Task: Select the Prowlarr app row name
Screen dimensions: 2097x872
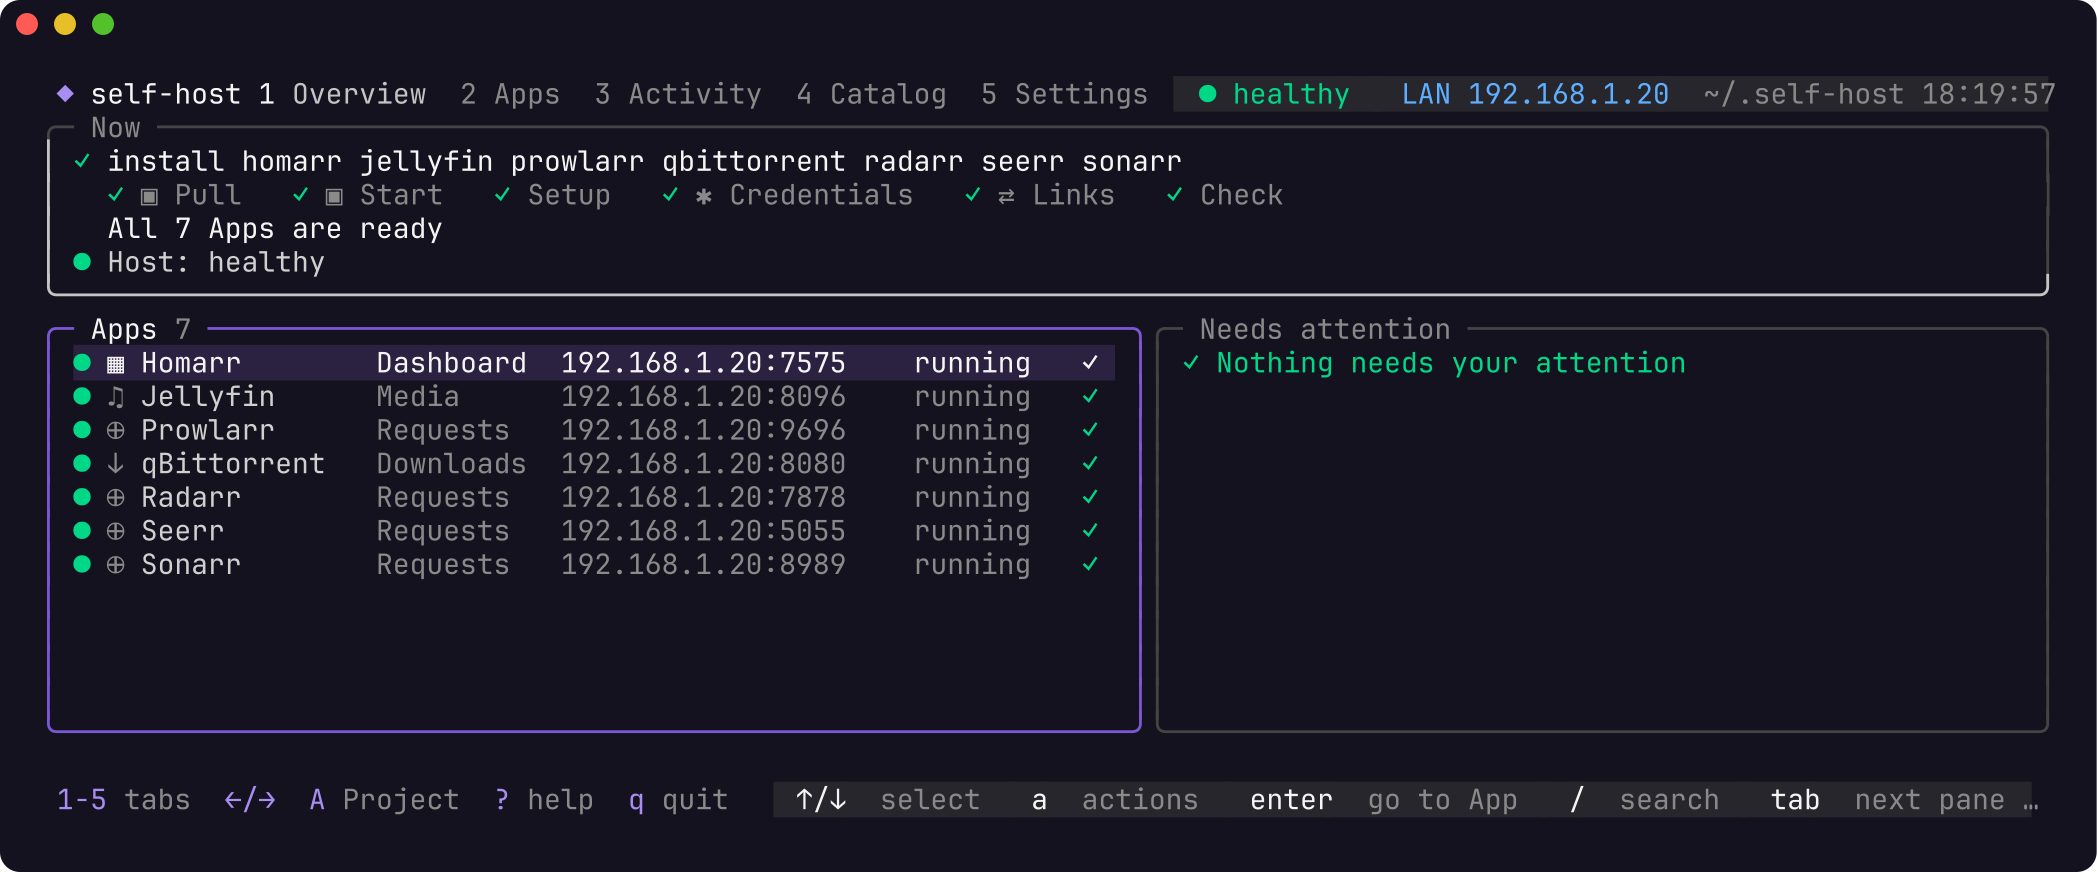Action: coord(208,430)
